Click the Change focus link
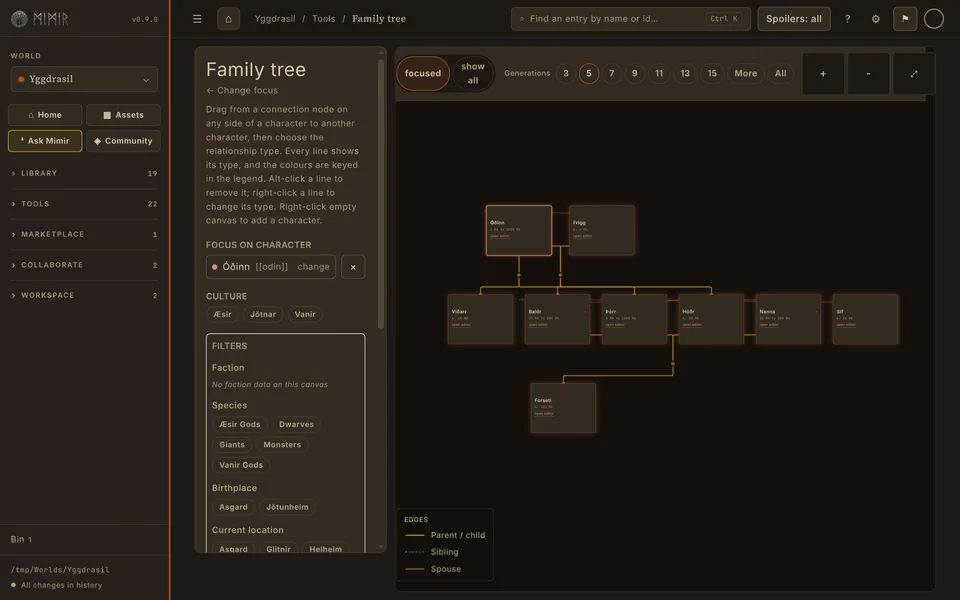 [x=242, y=90]
